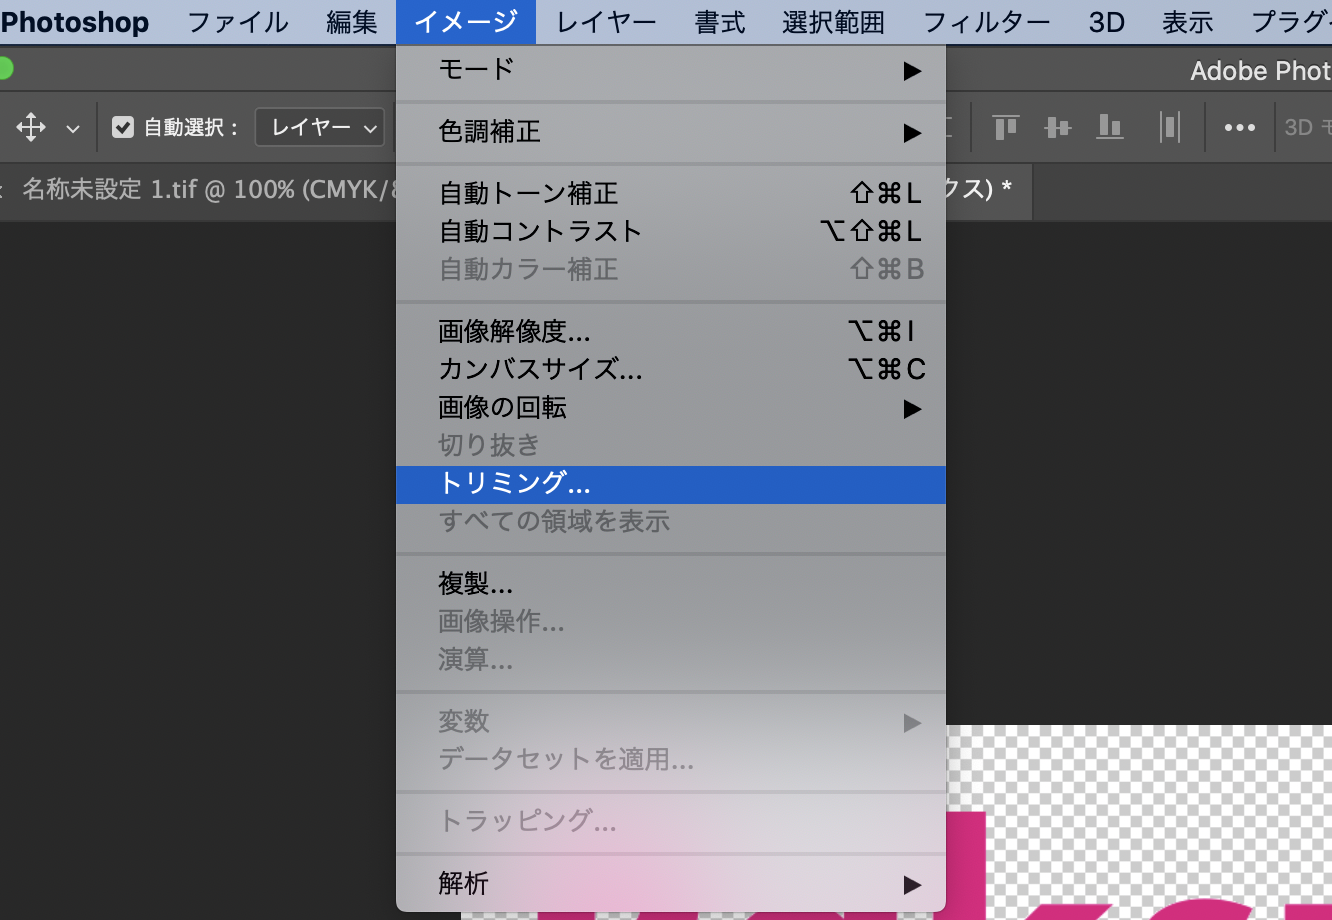This screenshot has height=920, width=1332.
Task: Click the green window zoom button
Action: click(x=4, y=69)
